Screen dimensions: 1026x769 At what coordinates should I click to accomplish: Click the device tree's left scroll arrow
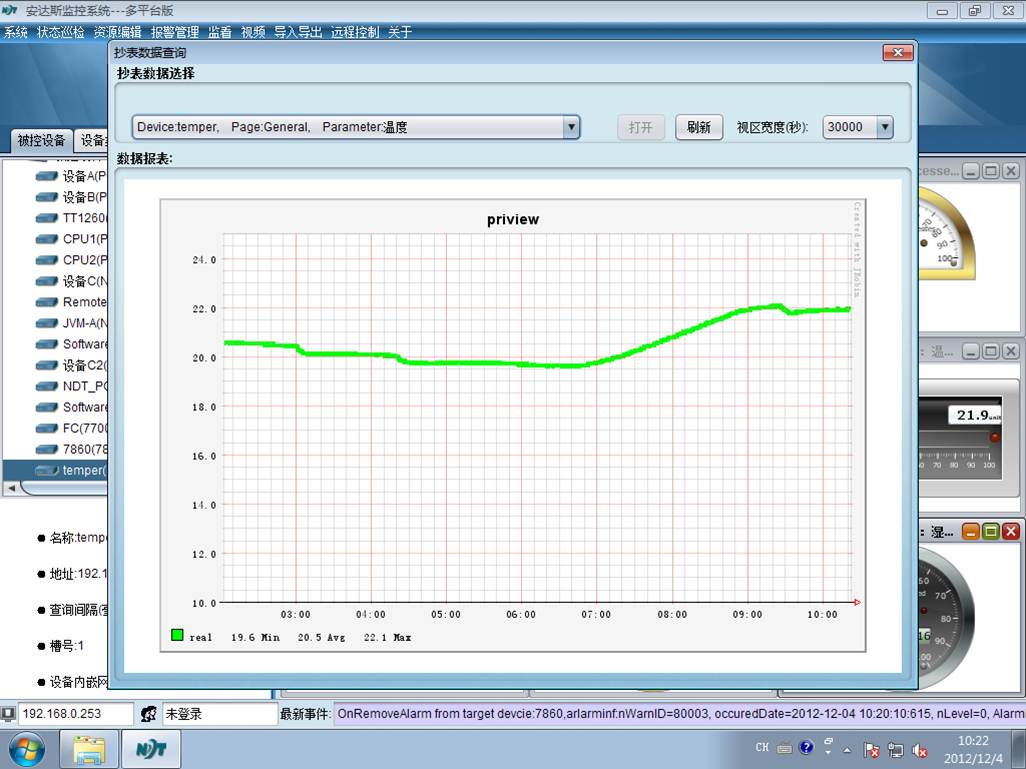pos(11,488)
